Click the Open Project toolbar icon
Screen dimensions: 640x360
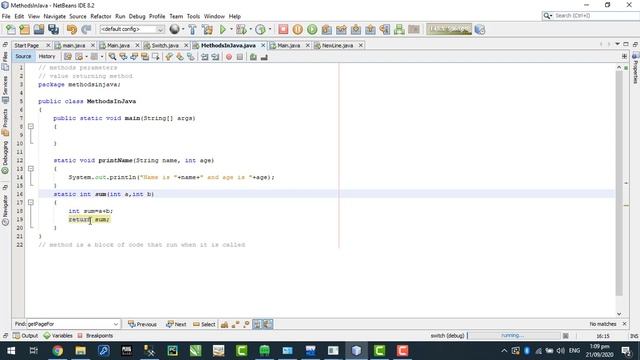39,29
